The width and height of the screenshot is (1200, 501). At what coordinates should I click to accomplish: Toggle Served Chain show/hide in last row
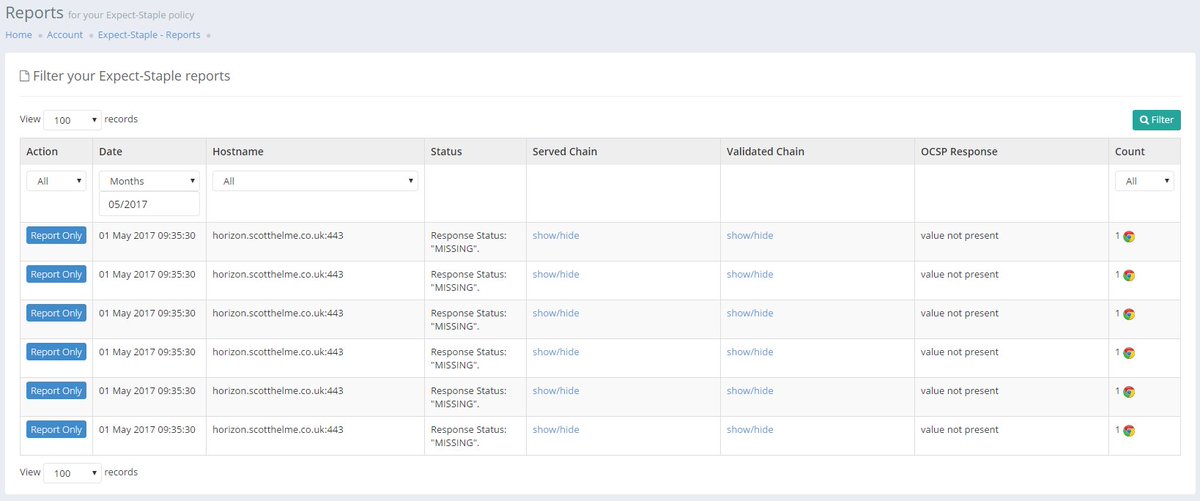click(x=556, y=430)
